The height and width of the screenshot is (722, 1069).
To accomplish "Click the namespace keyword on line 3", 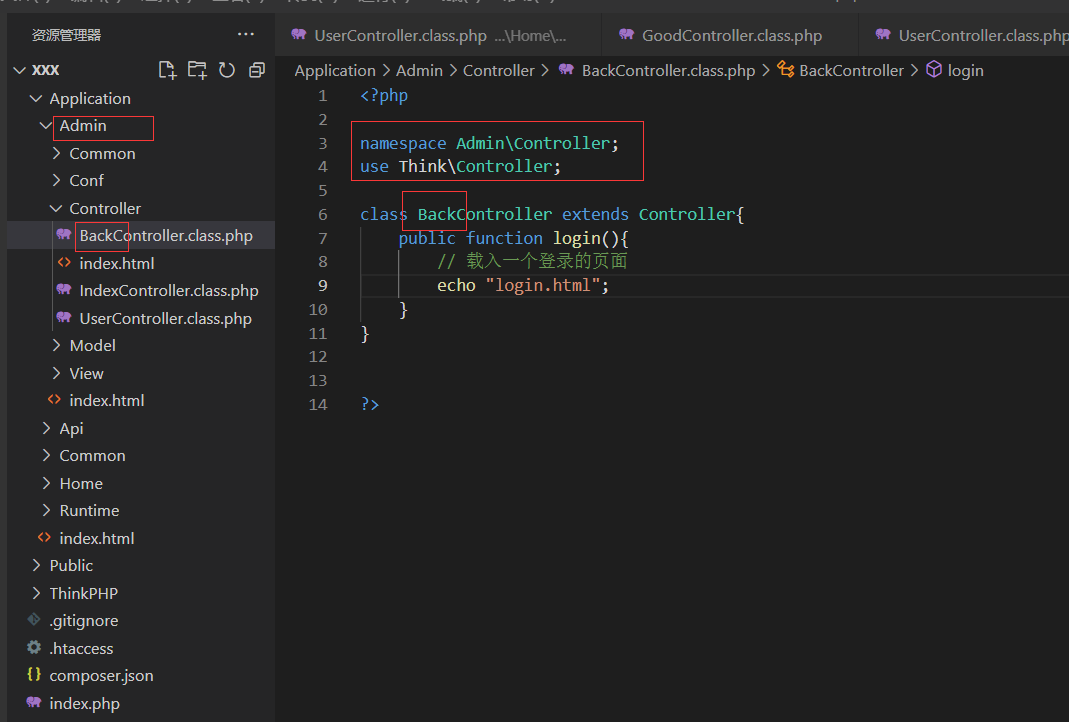I will point(403,144).
